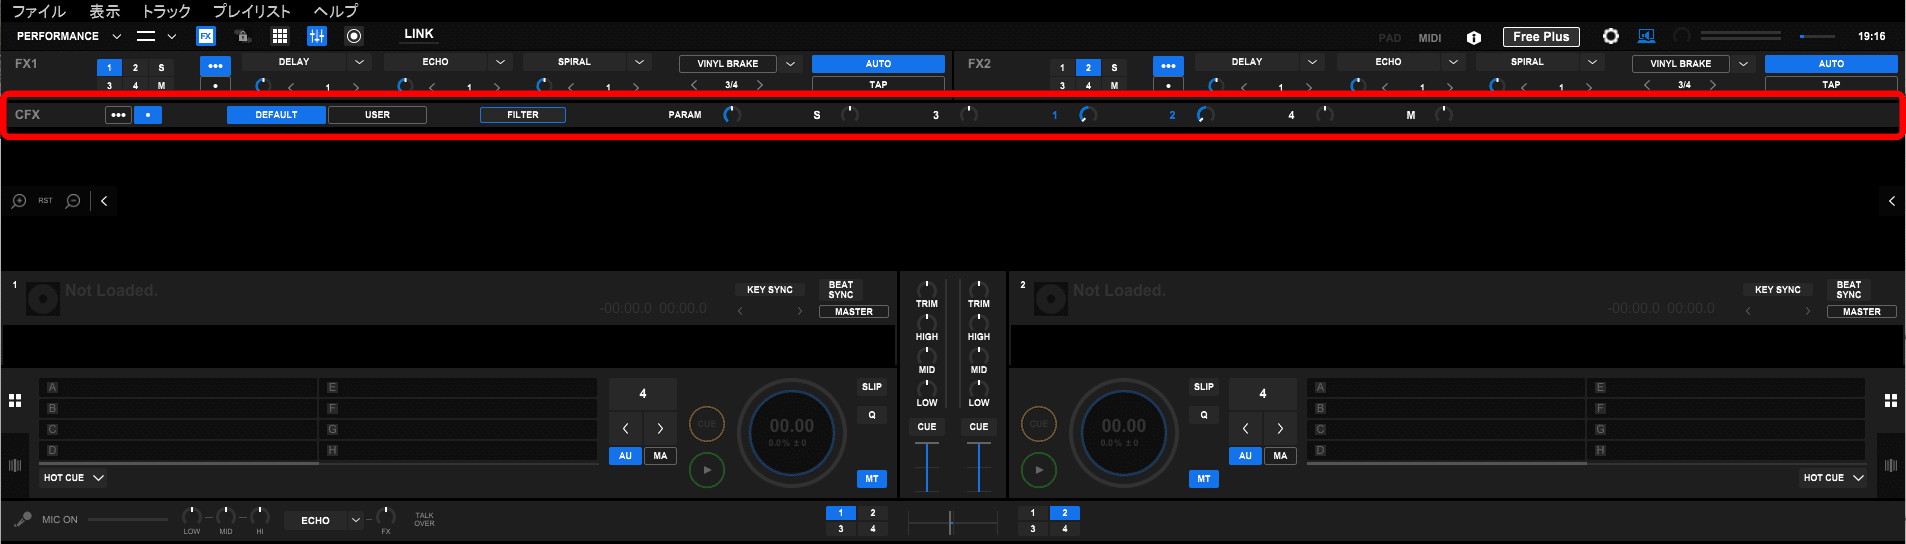Open deck 1 HOT CUE dropdown

pos(74,478)
